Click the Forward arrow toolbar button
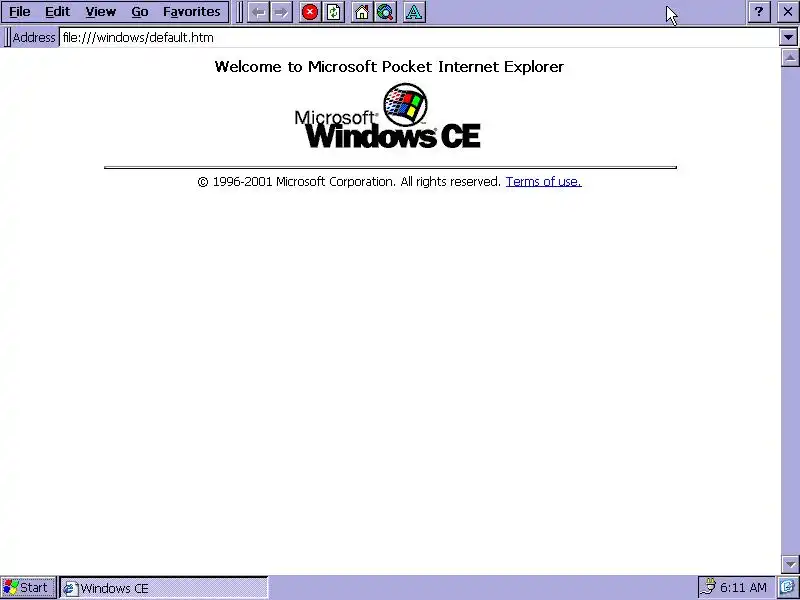 click(281, 12)
